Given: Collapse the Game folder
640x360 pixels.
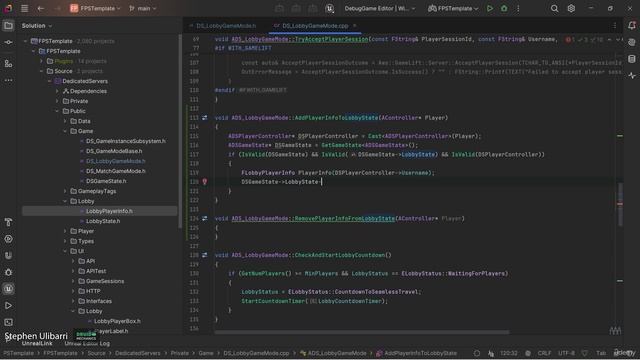Looking at the screenshot, I should (x=65, y=131).
